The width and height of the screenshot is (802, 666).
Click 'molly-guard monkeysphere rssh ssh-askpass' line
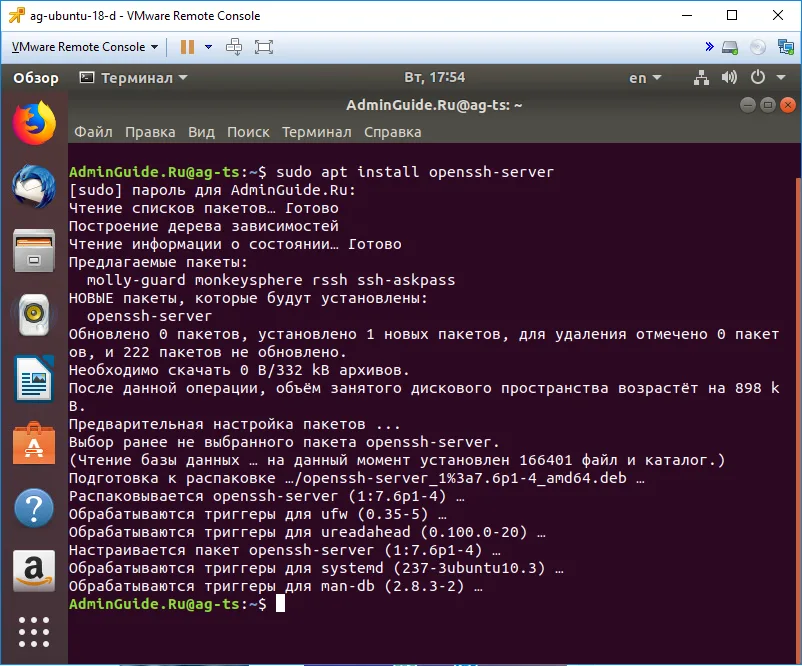click(271, 280)
